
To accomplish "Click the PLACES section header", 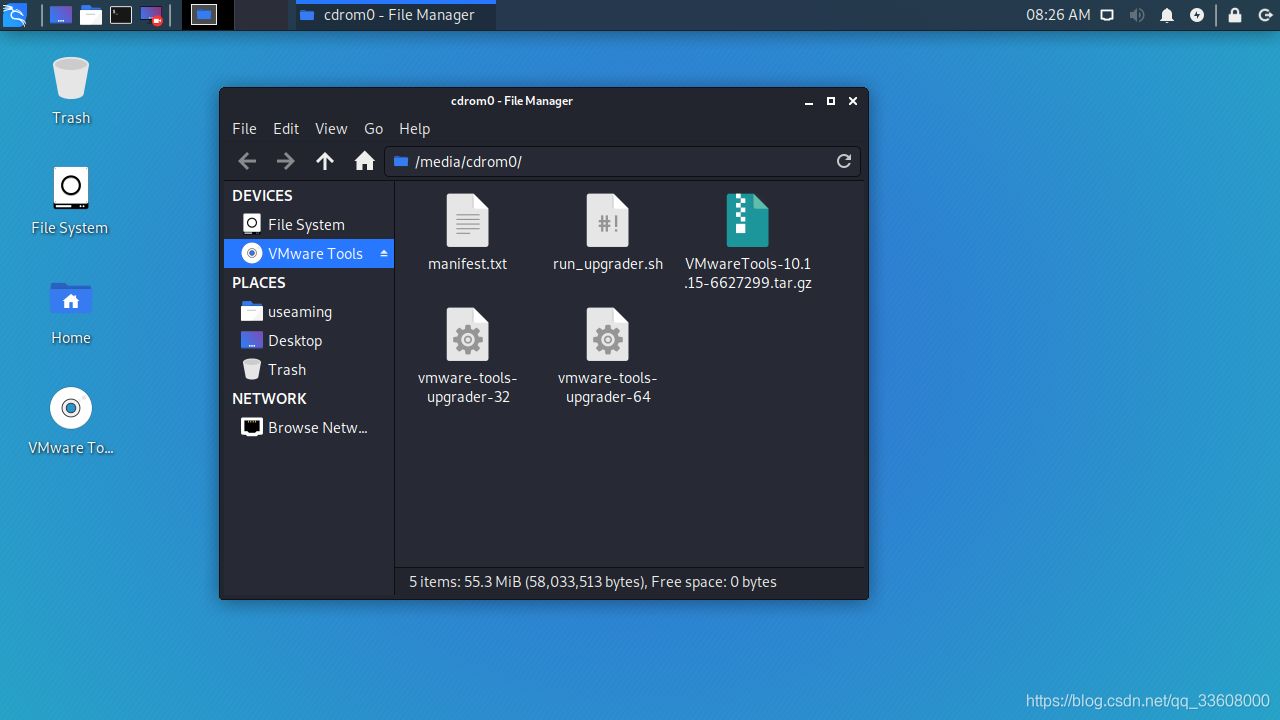I will coord(259,283).
